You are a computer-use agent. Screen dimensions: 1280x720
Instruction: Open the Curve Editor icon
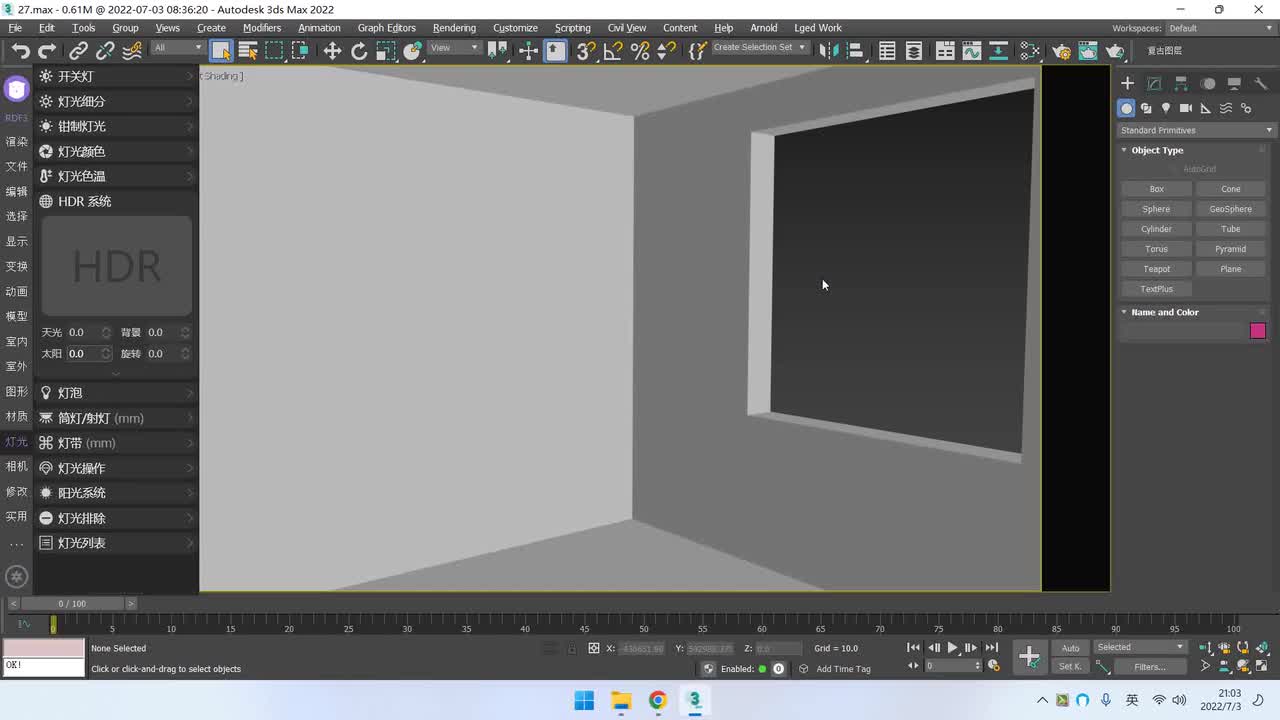point(972,51)
